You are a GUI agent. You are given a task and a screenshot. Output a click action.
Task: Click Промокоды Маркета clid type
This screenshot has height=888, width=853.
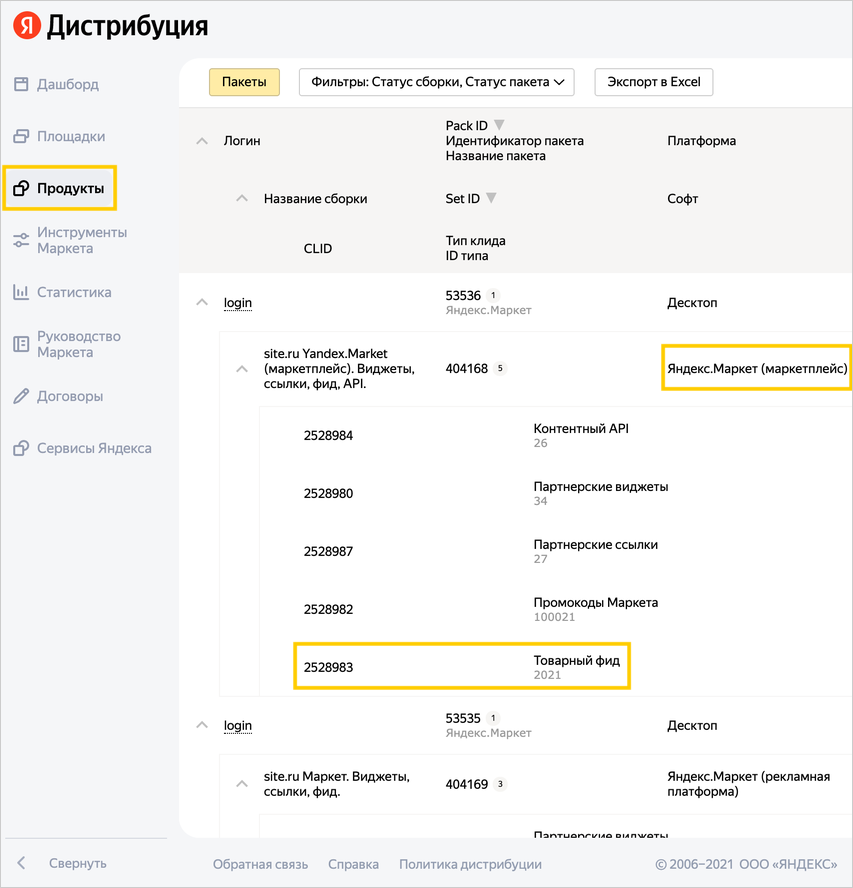tap(596, 603)
